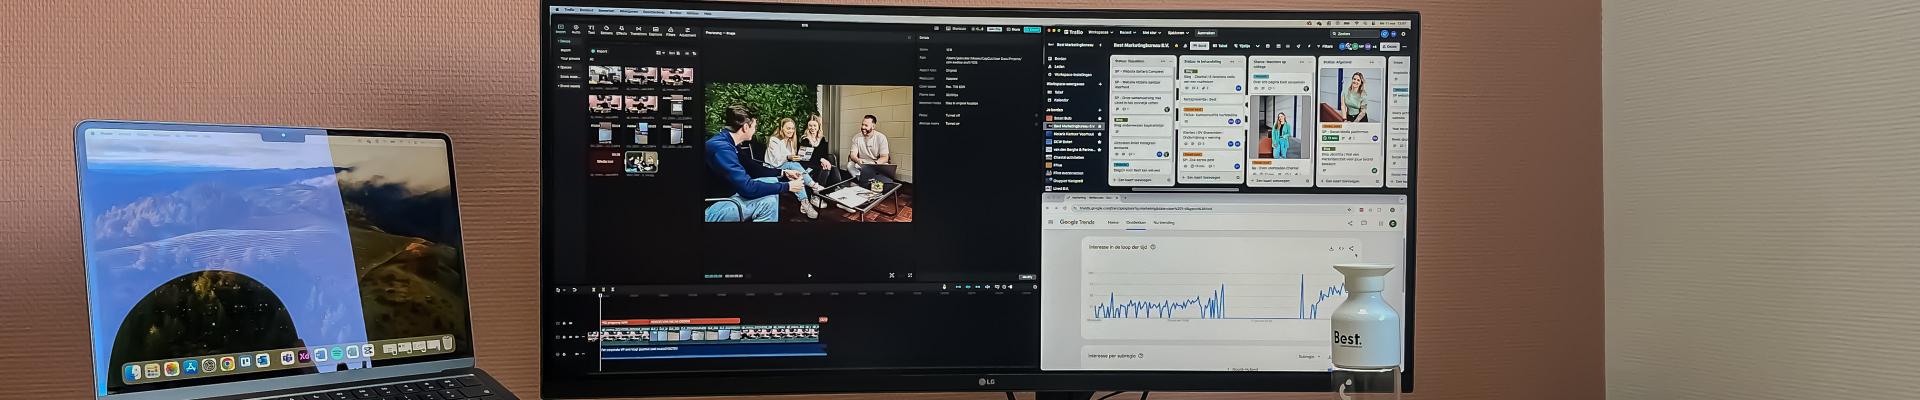Image resolution: width=1920 pixels, height=400 pixels.
Task: Download the interest over time chart CSV
Action: [1331, 248]
